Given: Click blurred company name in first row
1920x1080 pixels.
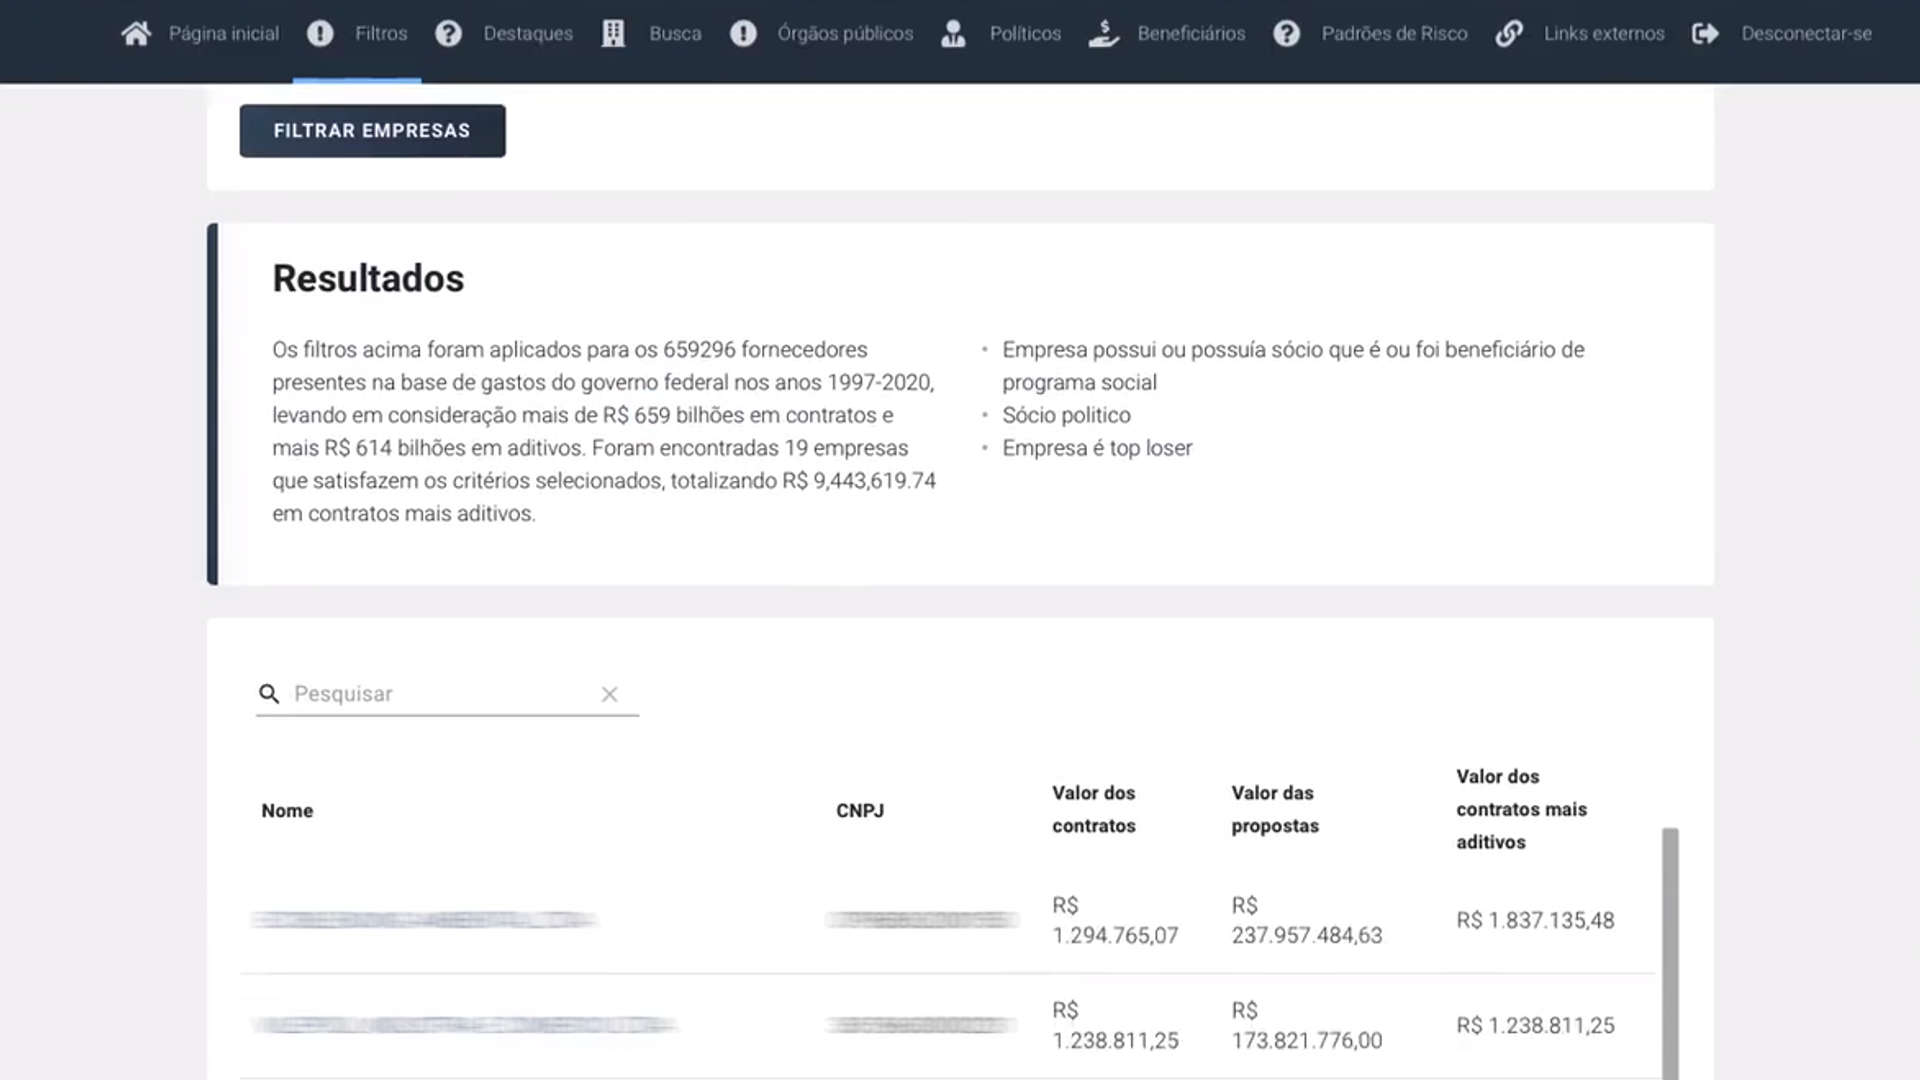Looking at the screenshot, I should point(424,920).
